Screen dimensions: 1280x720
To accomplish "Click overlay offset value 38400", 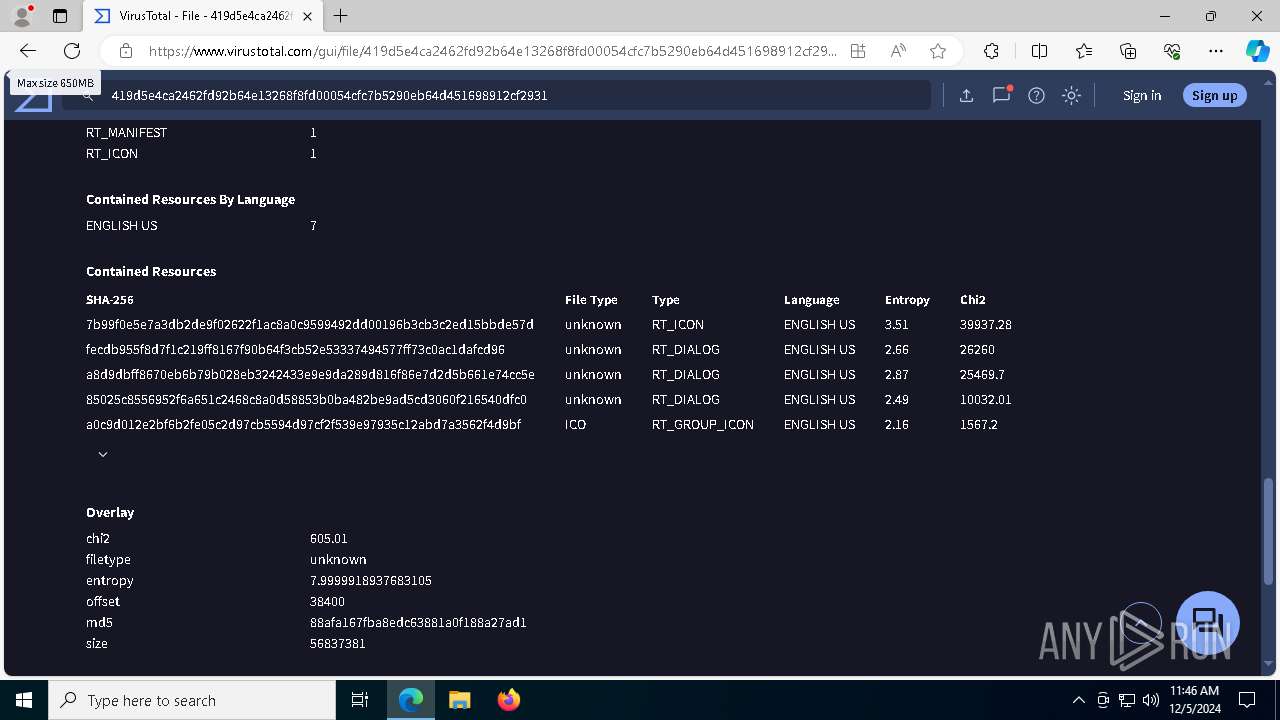I will coord(327,602).
